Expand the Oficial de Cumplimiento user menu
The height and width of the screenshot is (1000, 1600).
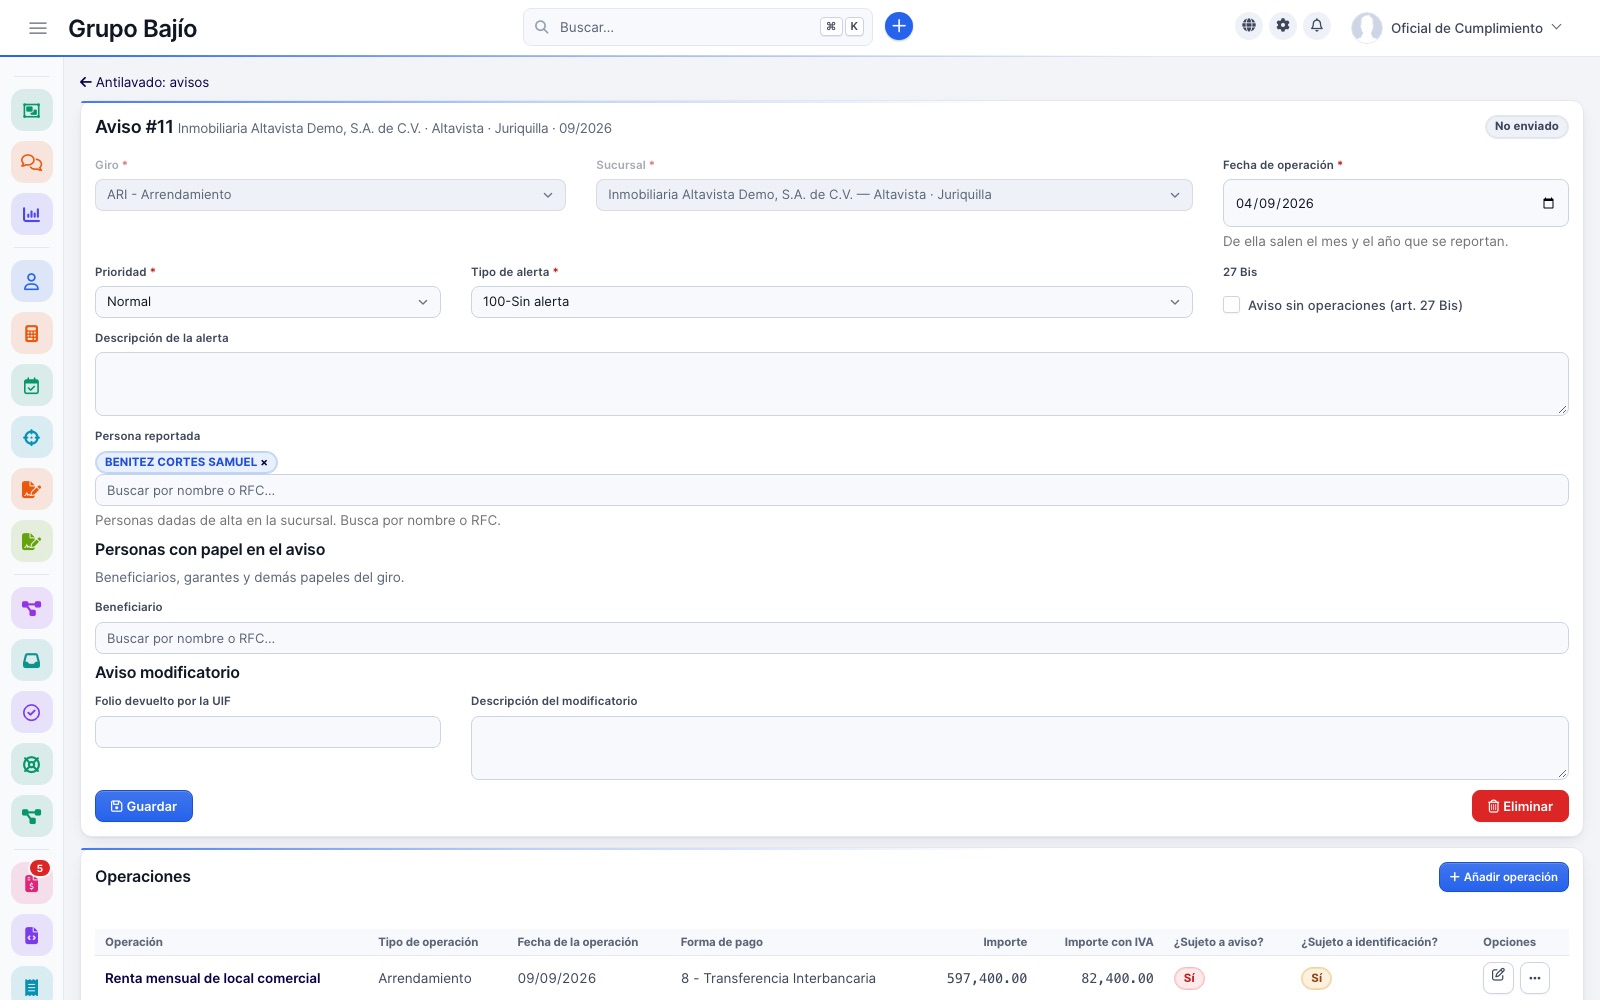[1457, 28]
